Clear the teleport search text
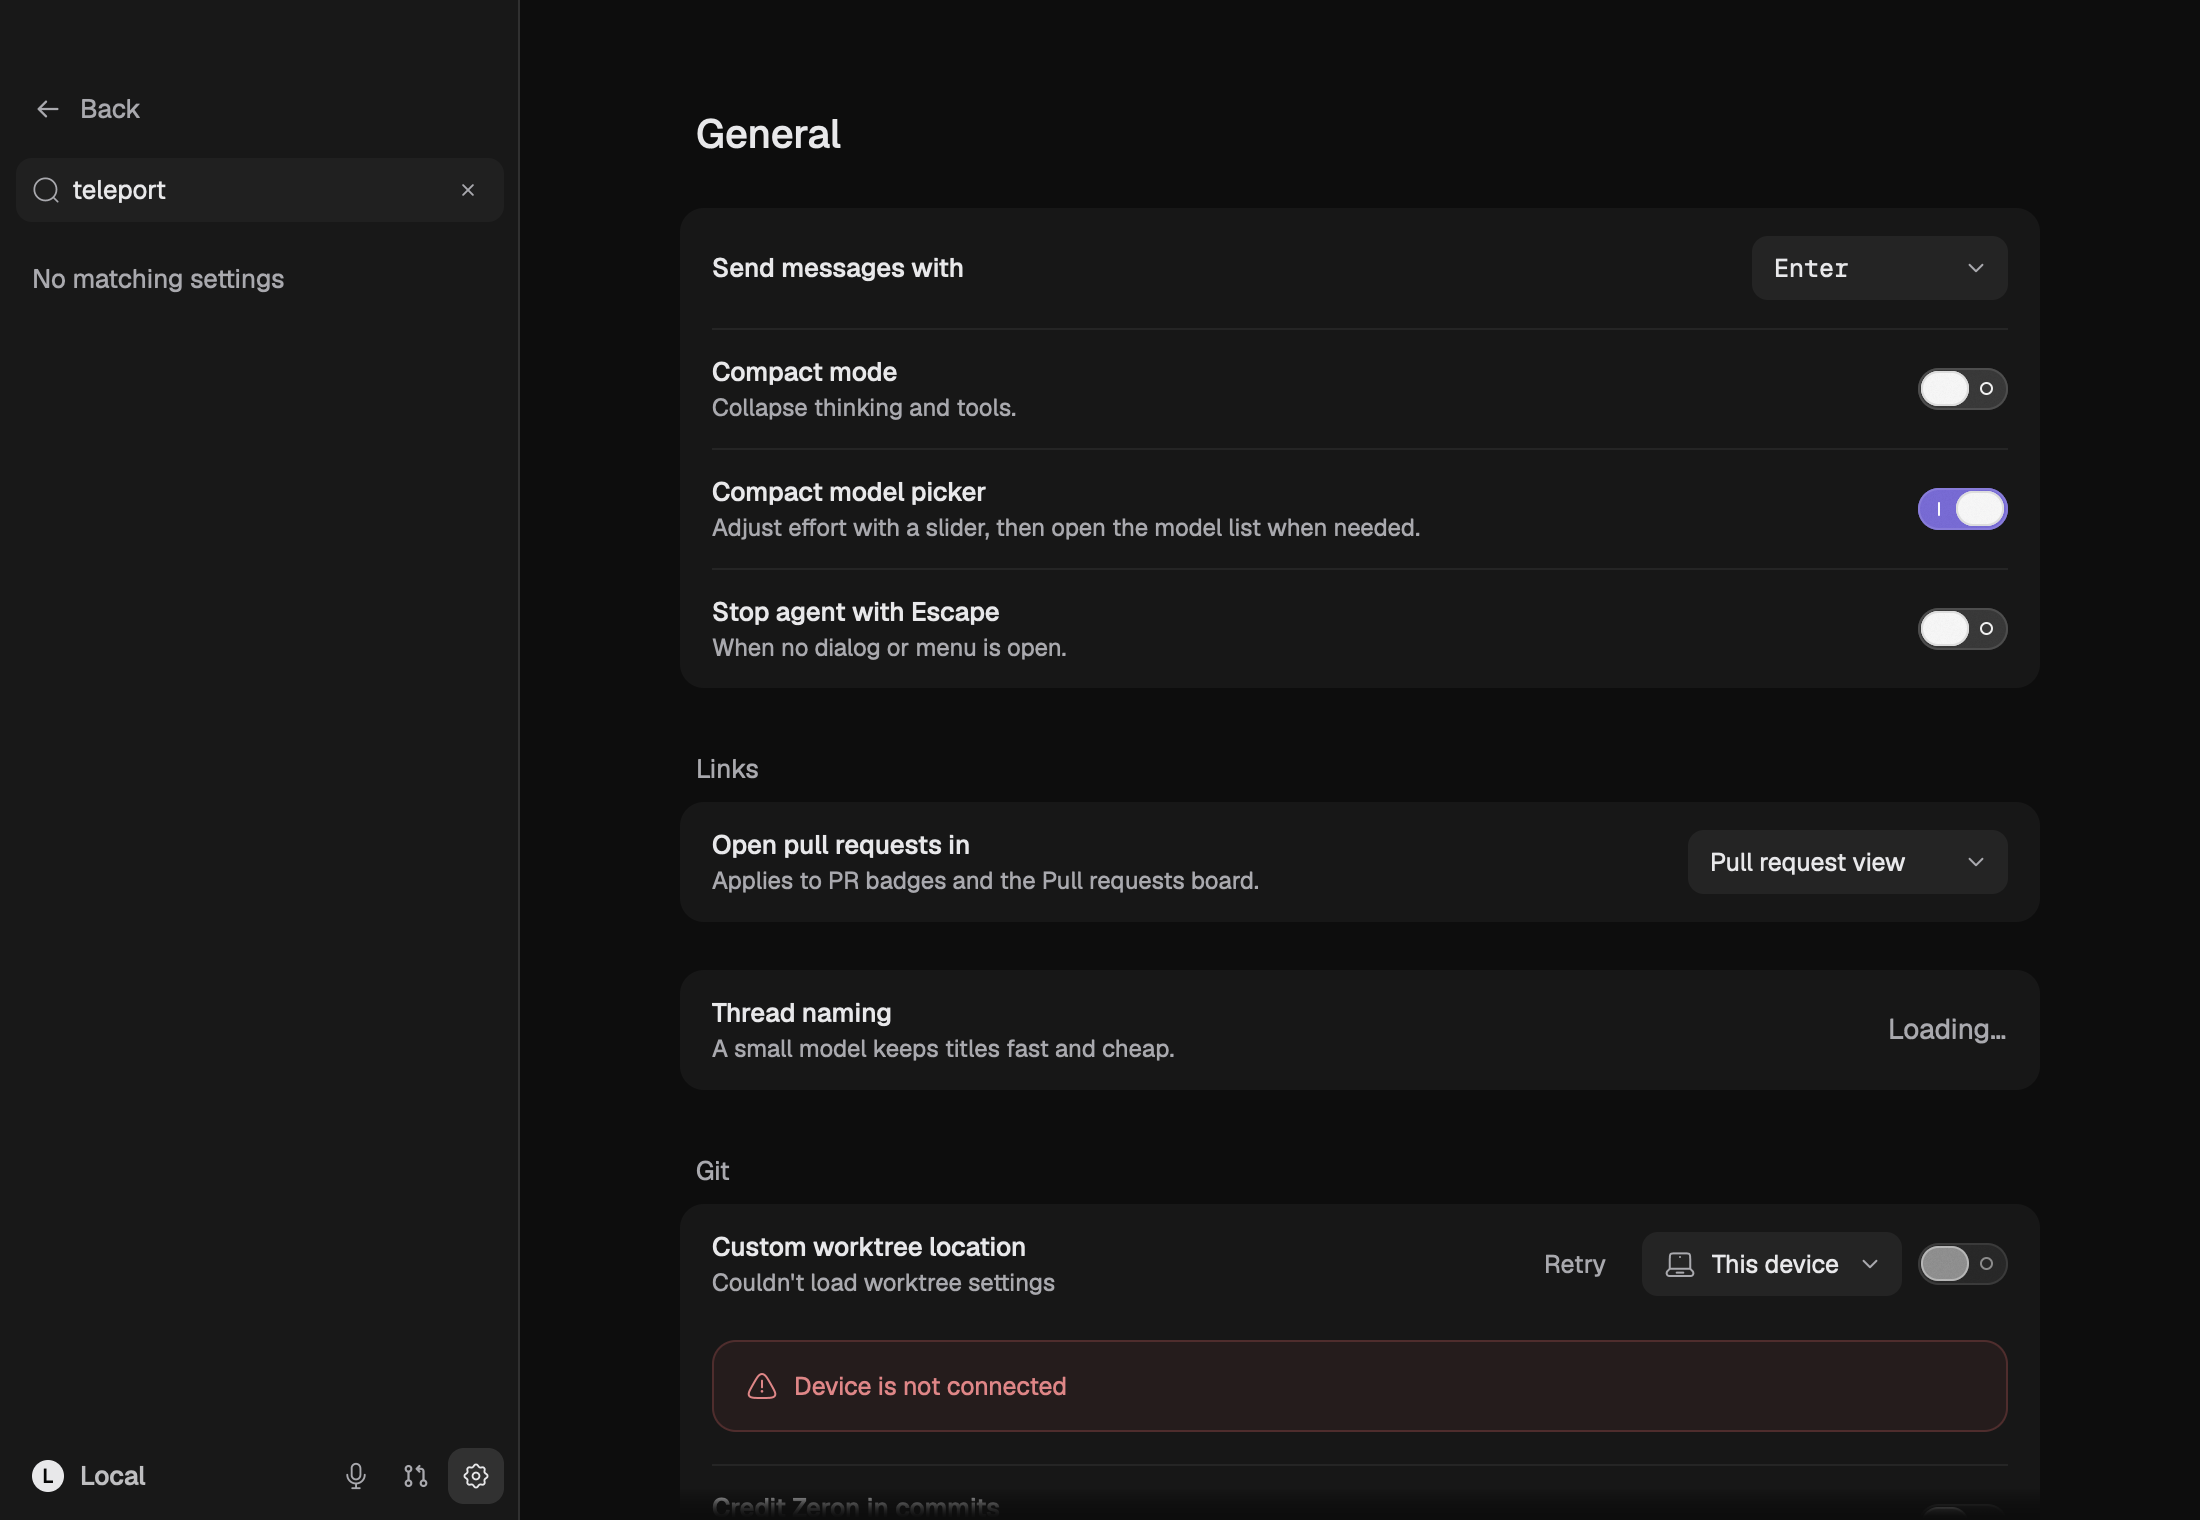The image size is (2200, 1520). pos(468,190)
